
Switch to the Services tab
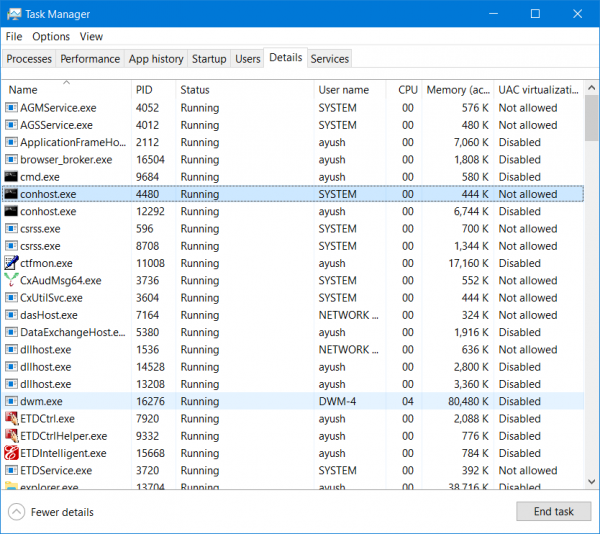click(x=329, y=59)
